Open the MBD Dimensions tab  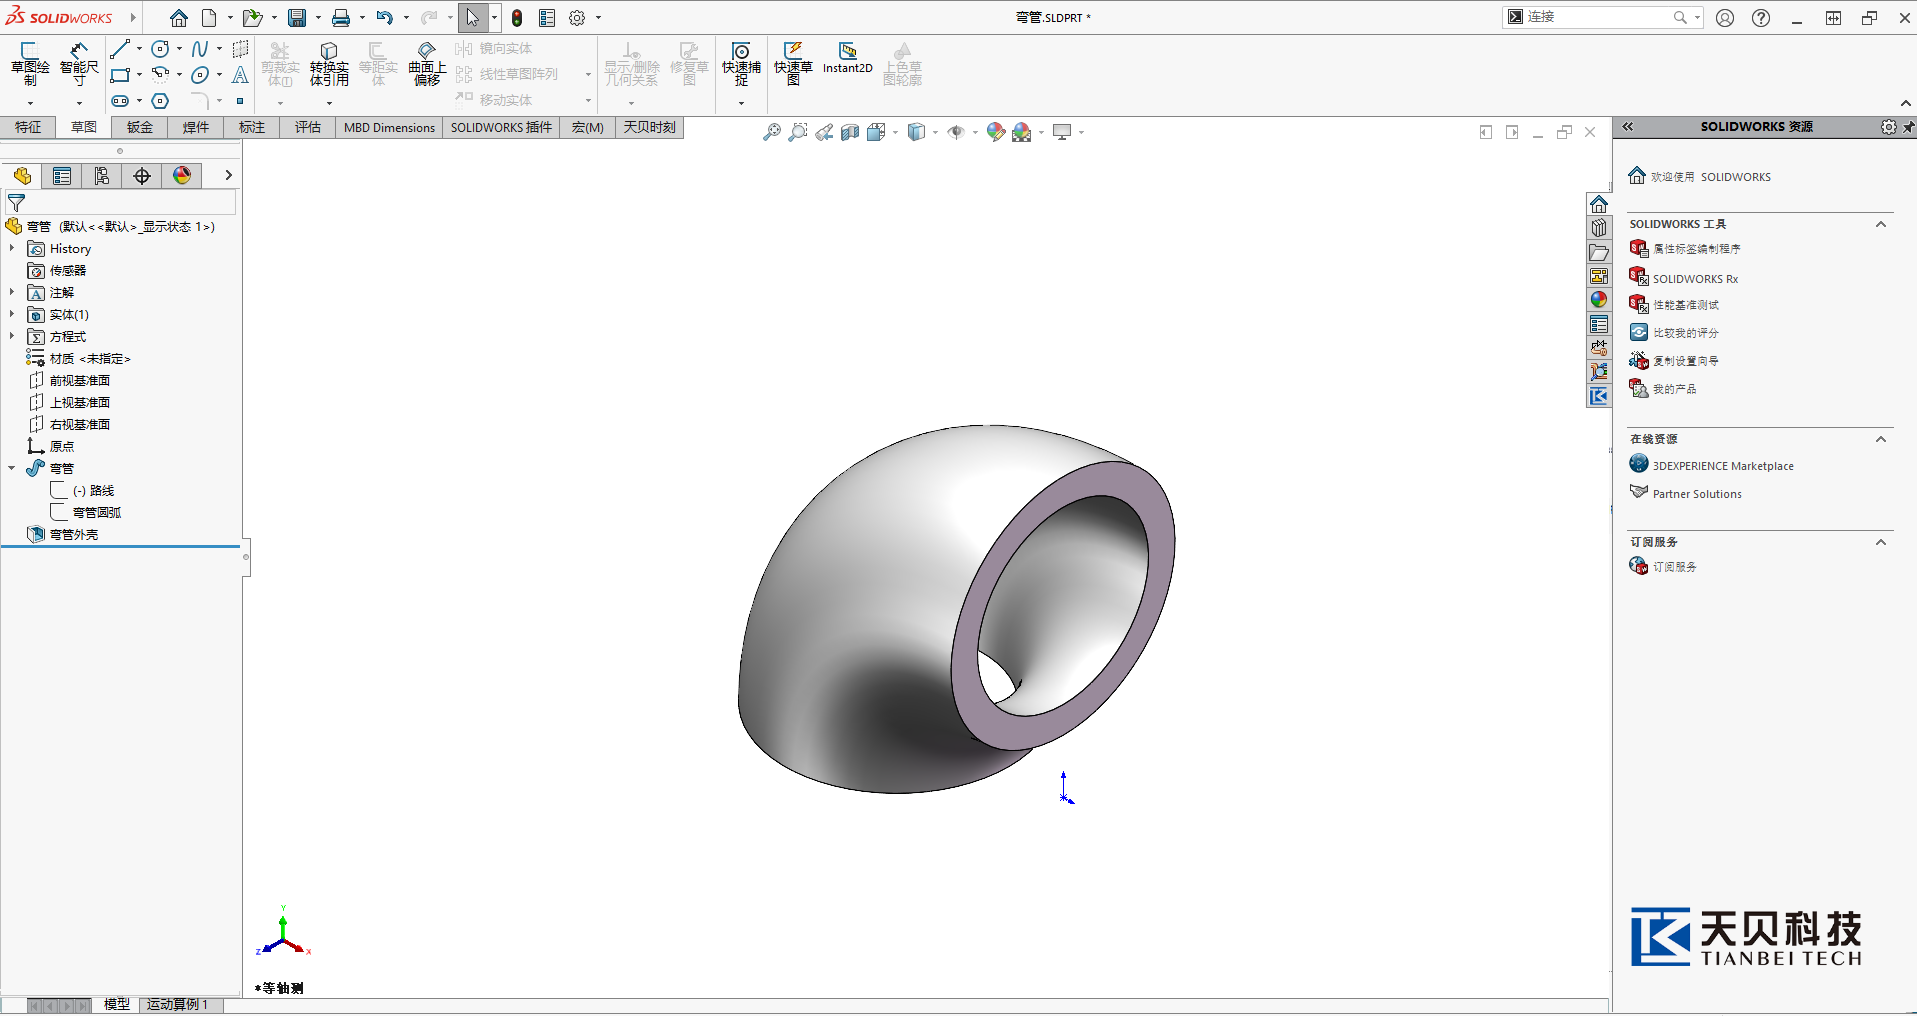click(389, 127)
